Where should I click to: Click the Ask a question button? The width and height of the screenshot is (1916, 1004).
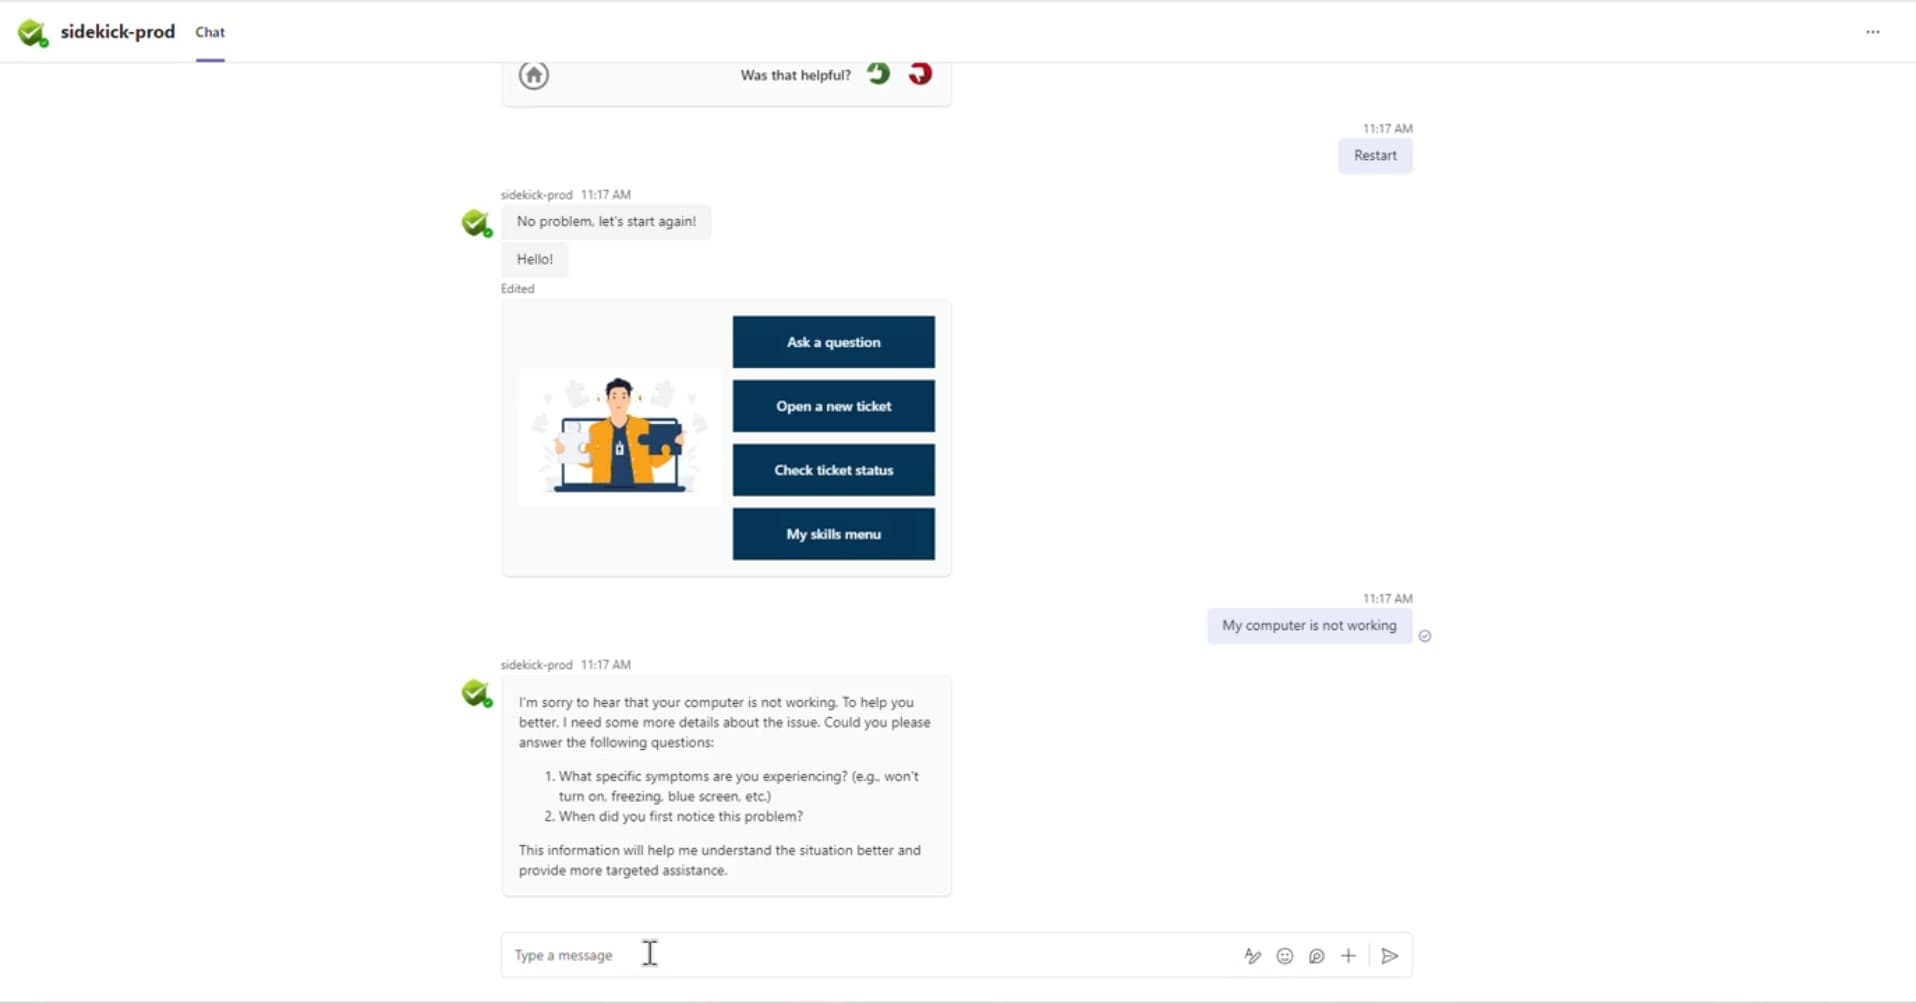(834, 342)
